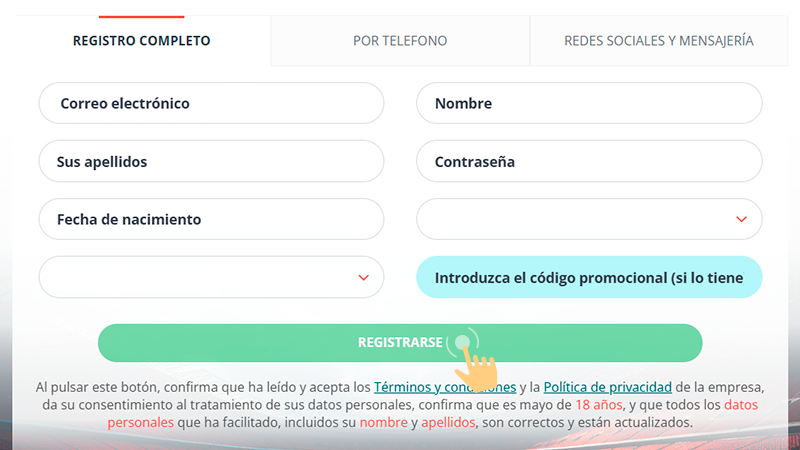
Task: Open the Por Telefono tab
Action: click(x=400, y=41)
